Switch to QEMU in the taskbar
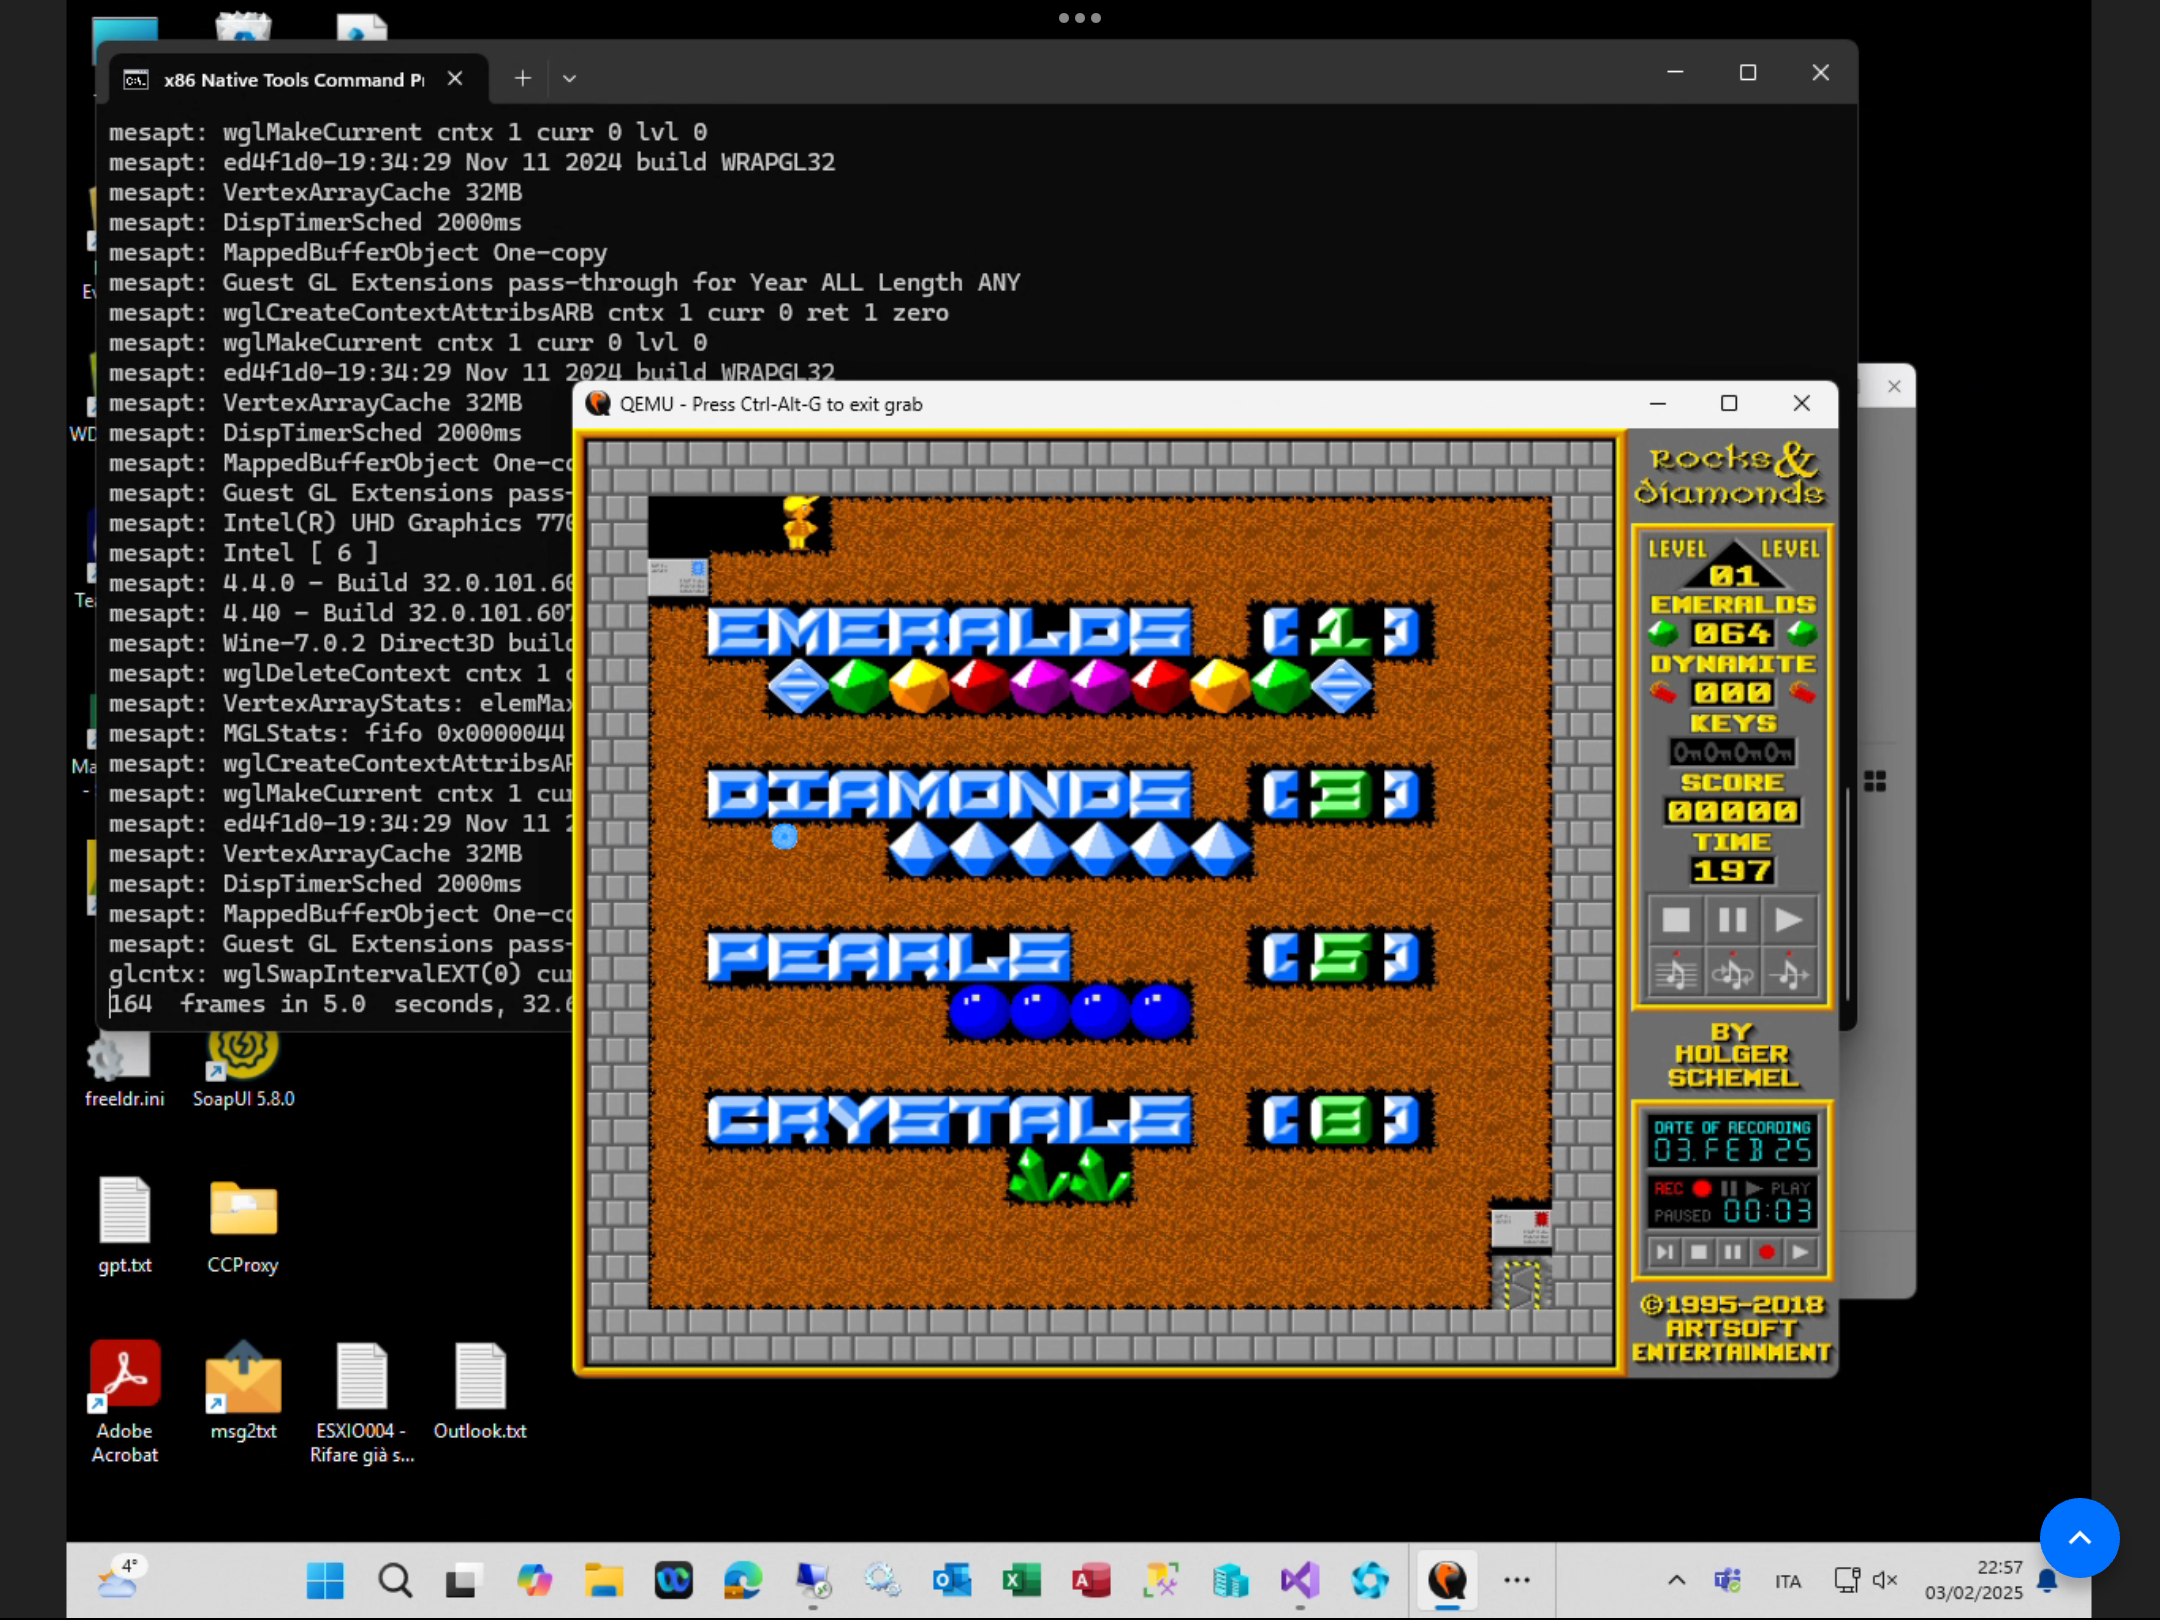 tap(1447, 1581)
